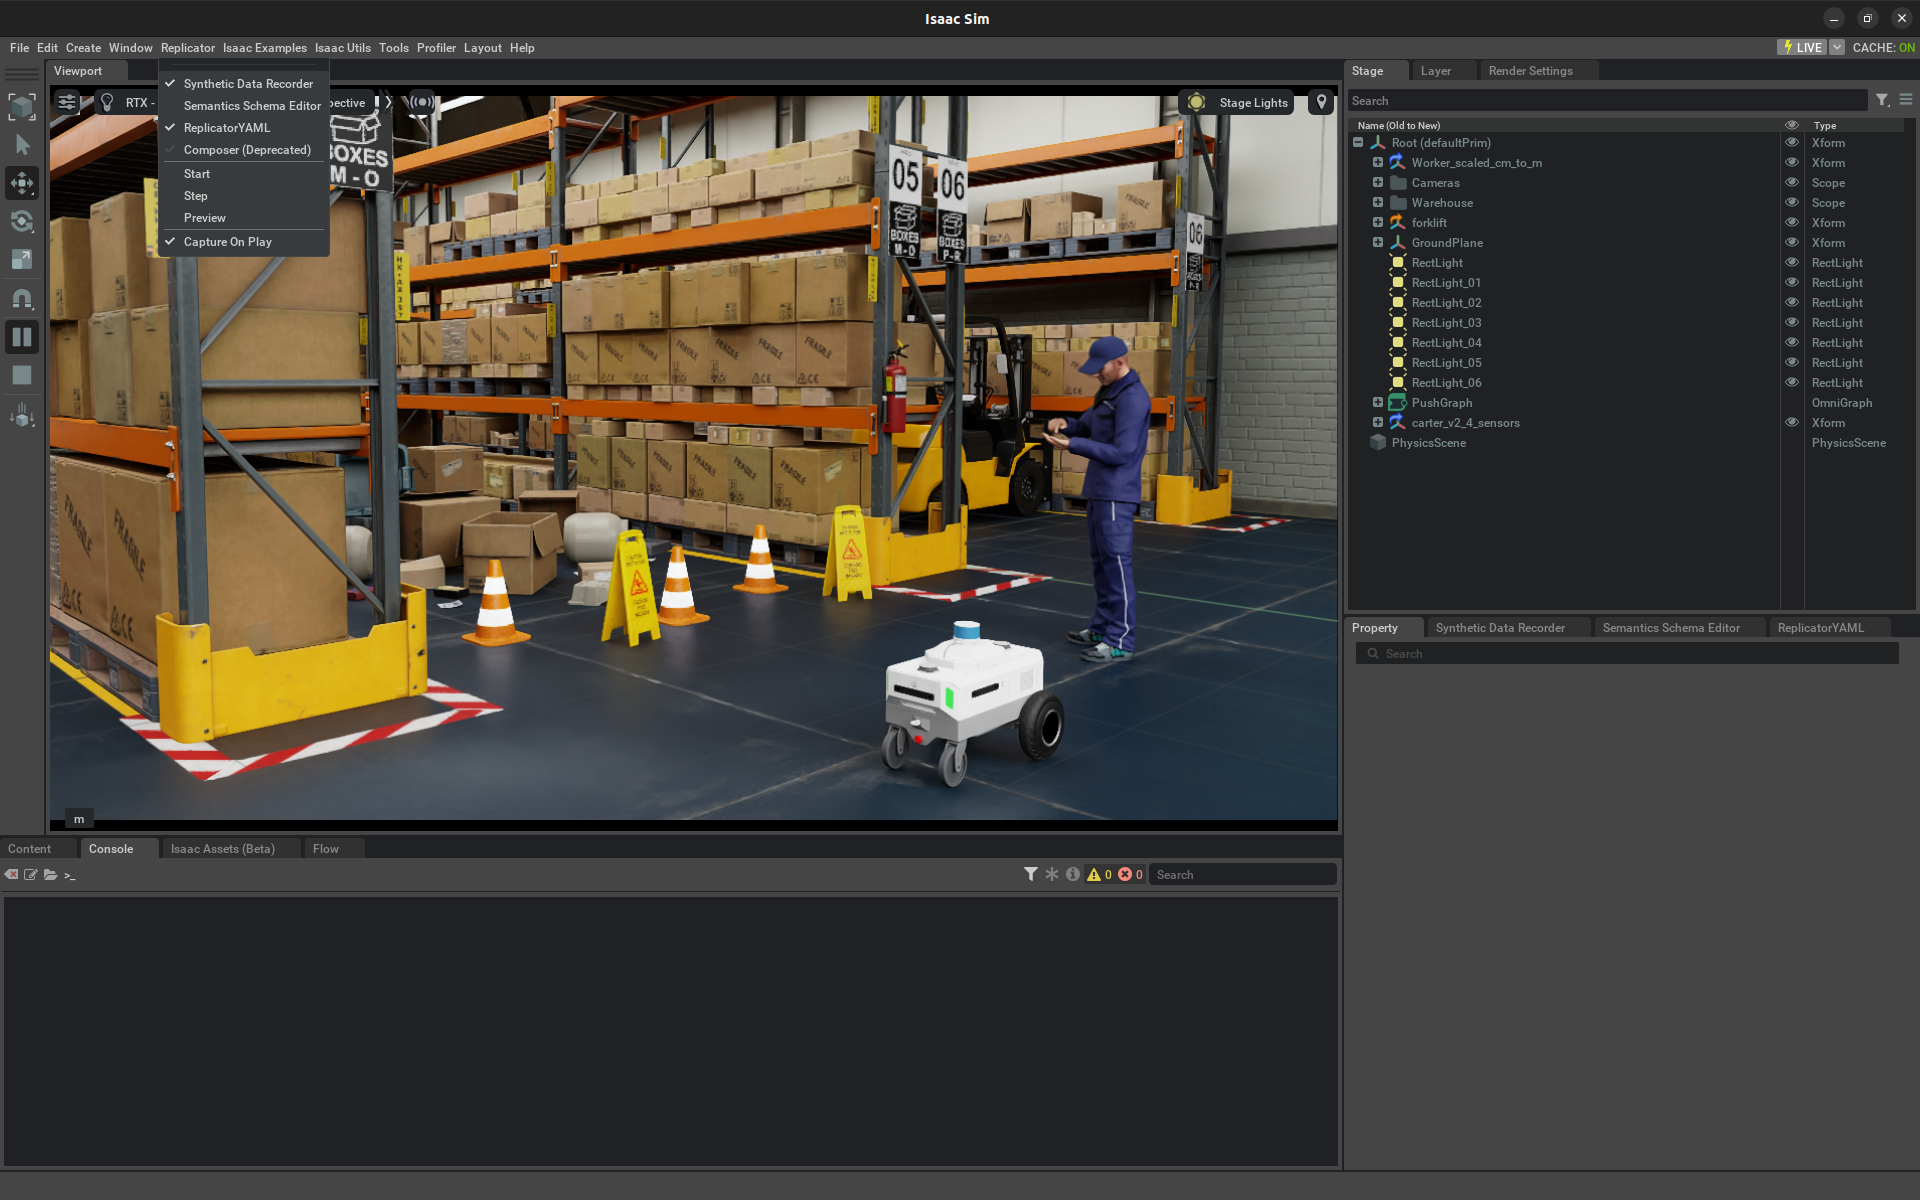The width and height of the screenshot is (1920, 1200).
Task: Select the PhysicsScene prim
Action: (1428, 443)
